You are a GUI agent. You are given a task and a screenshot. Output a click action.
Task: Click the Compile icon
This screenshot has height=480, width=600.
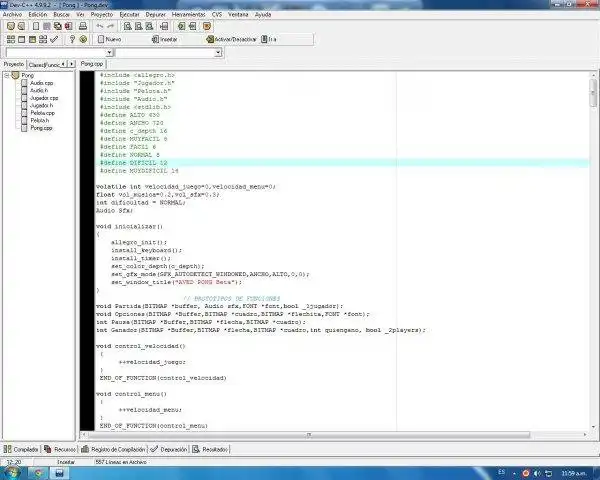[11, 39]
